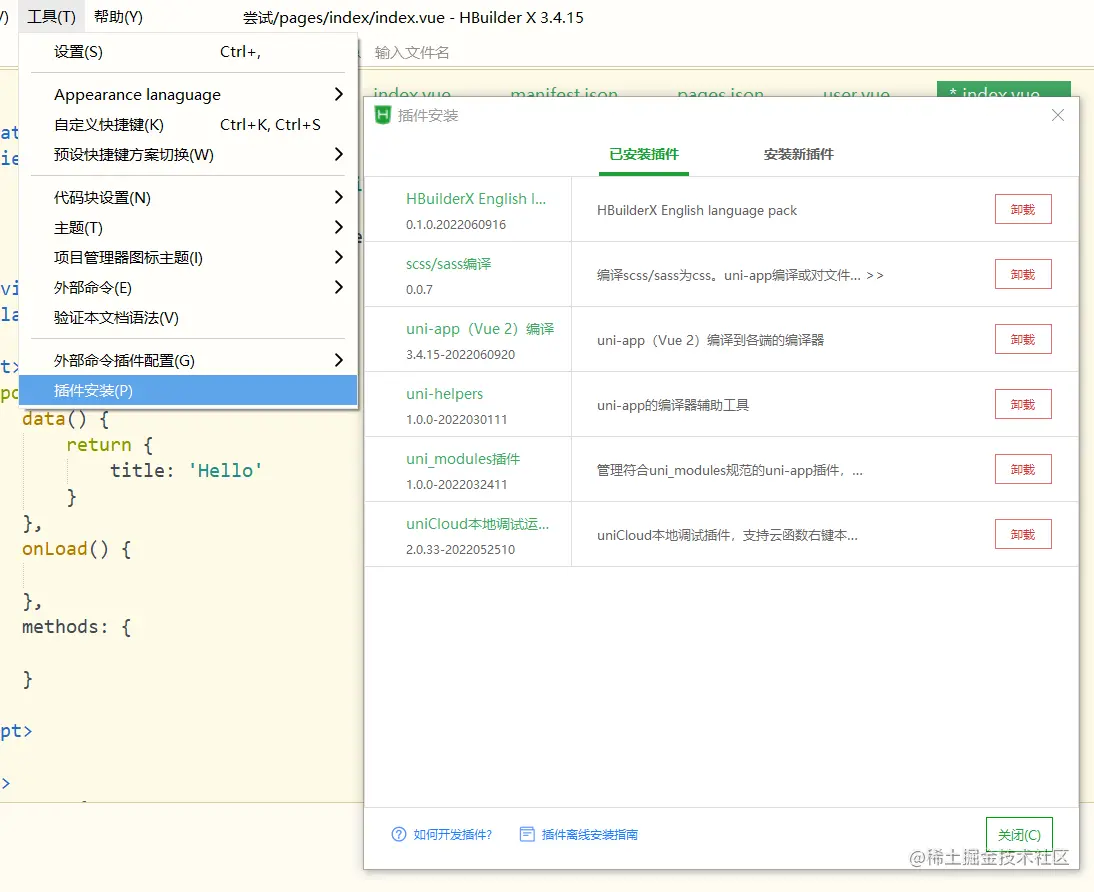1094x892 pixels.
Task: Open 如何开发插件? link
Action: [x=453, y=835]
